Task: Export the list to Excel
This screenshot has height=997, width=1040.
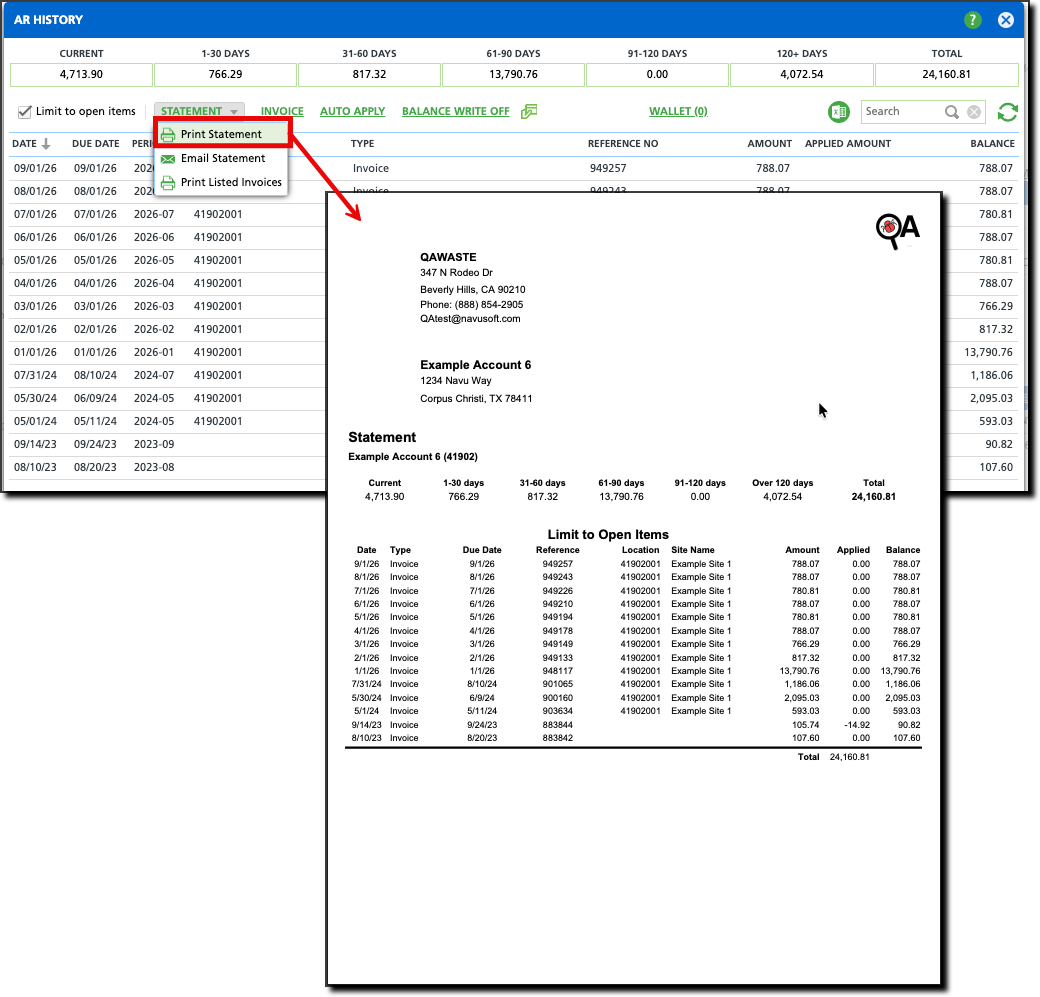Action: point(838,112)
